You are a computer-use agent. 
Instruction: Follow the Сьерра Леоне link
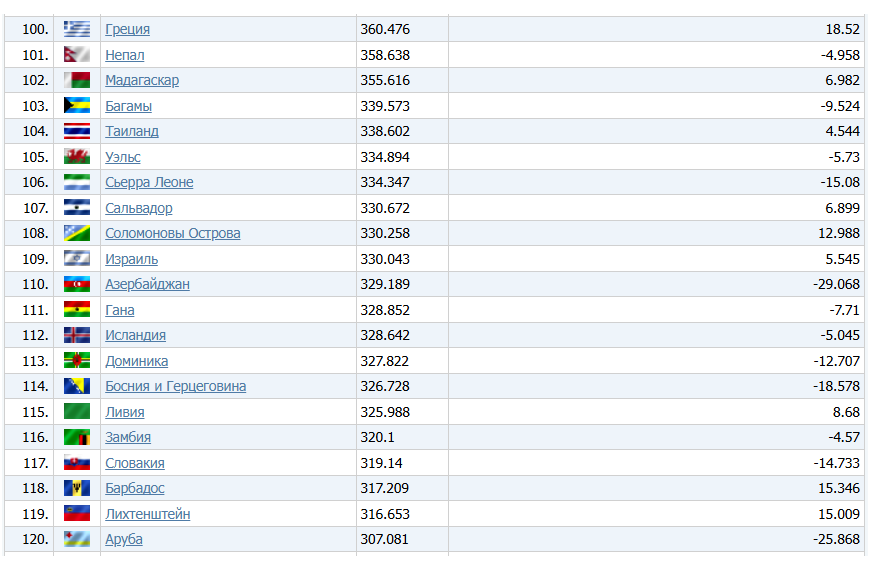[149, 182]
